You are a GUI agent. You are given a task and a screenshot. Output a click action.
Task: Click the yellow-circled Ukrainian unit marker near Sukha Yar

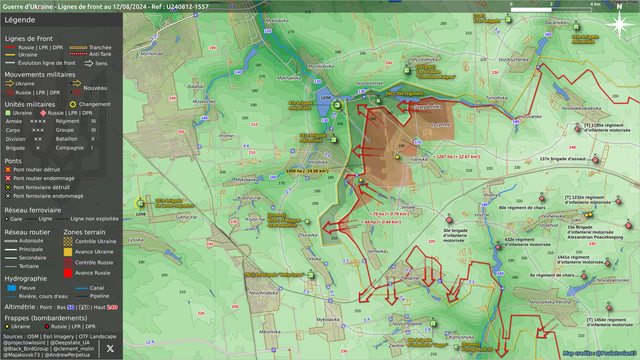140,203
